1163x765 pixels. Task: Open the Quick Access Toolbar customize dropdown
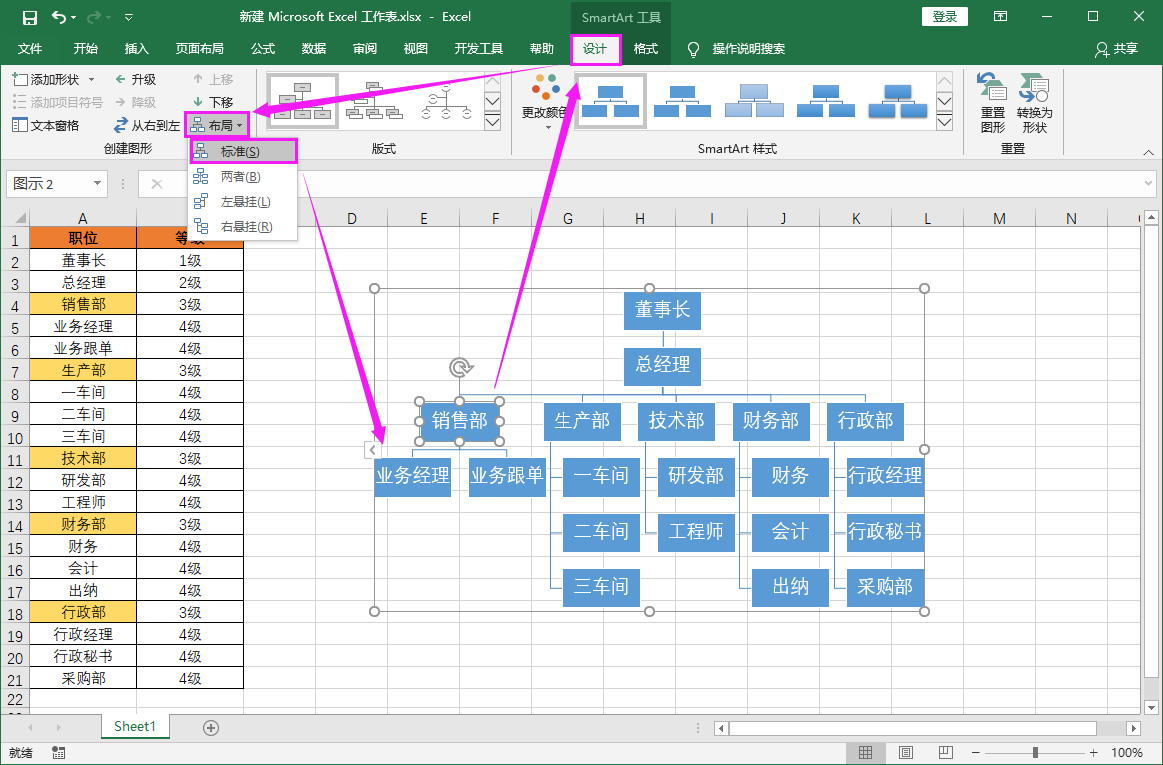127,17
